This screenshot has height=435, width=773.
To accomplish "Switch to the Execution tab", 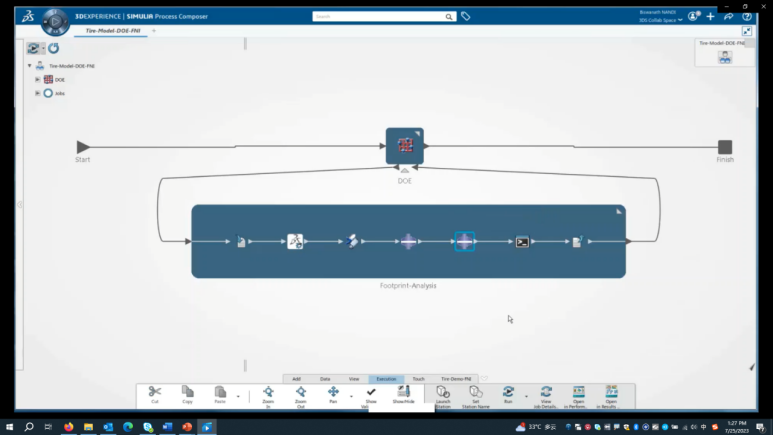I will point(385,379).
